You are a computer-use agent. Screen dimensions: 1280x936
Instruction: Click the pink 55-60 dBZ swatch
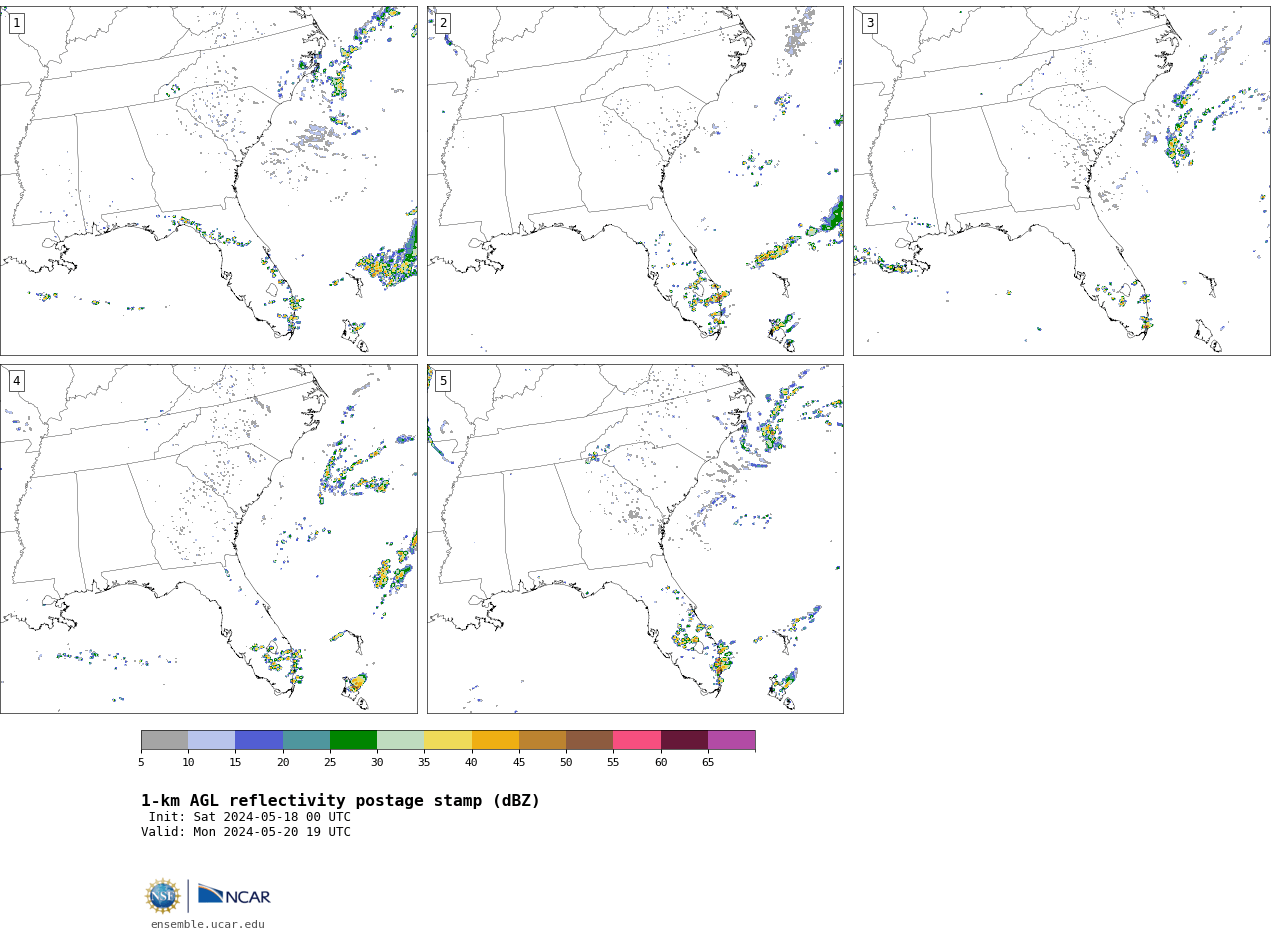click(x=637, y=740)
